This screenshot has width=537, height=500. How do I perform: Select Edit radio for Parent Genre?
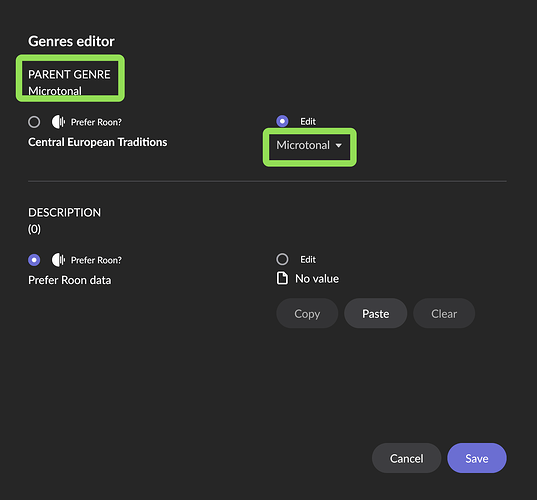(282, 121)
